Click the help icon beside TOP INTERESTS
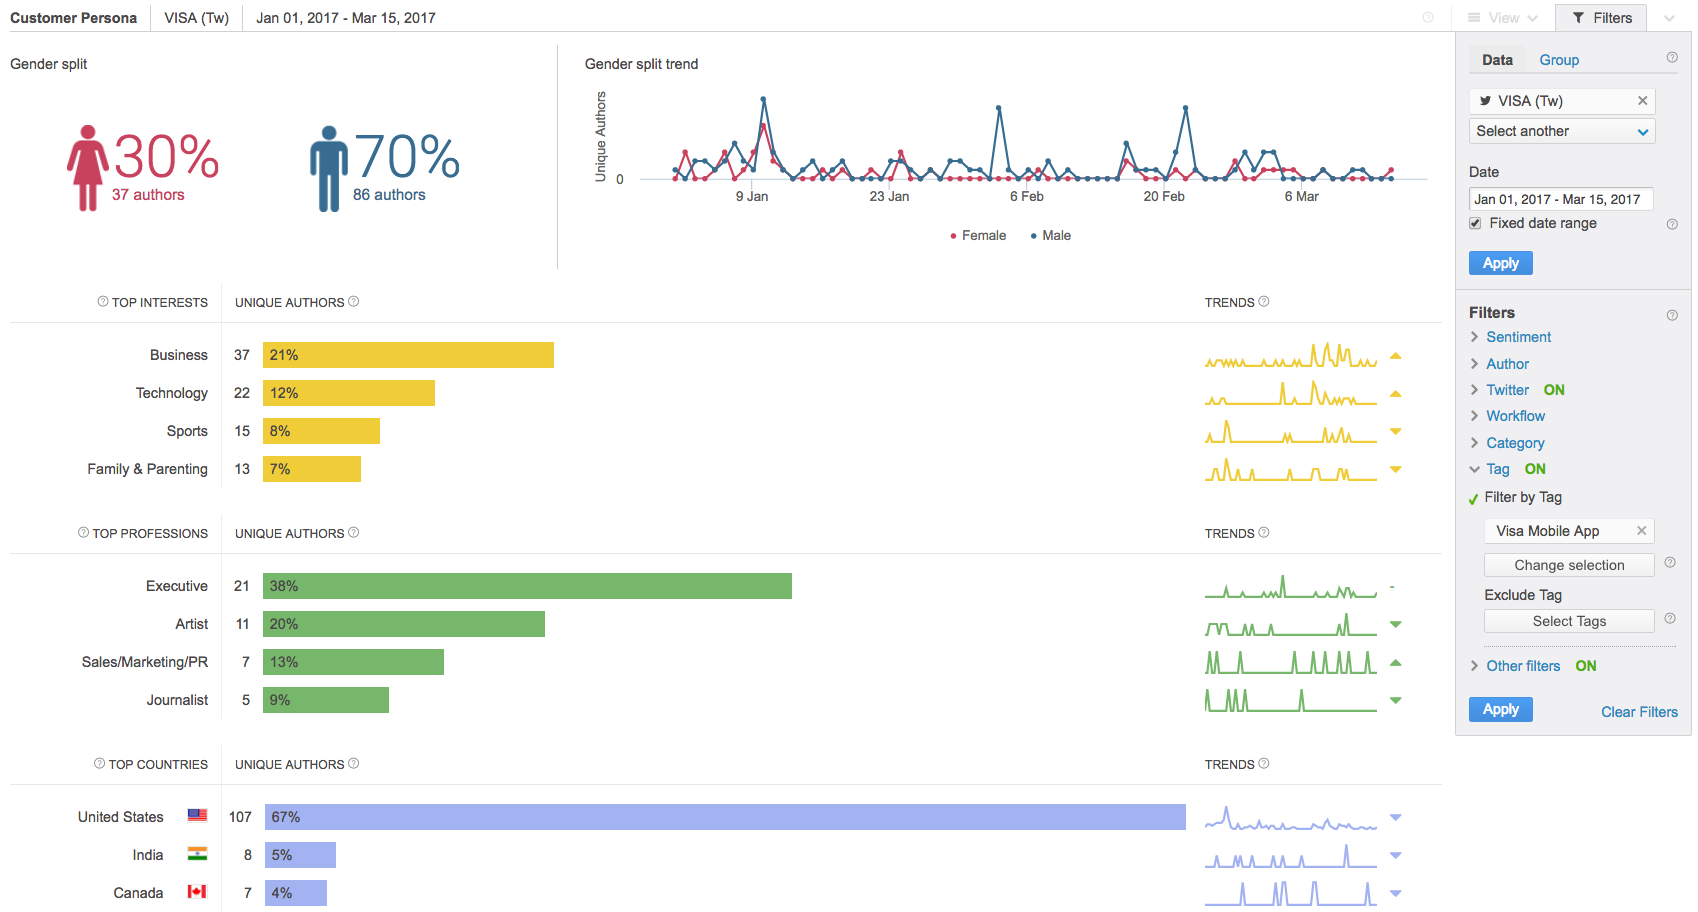This screenshot has width=1698, height=912. 102,301
